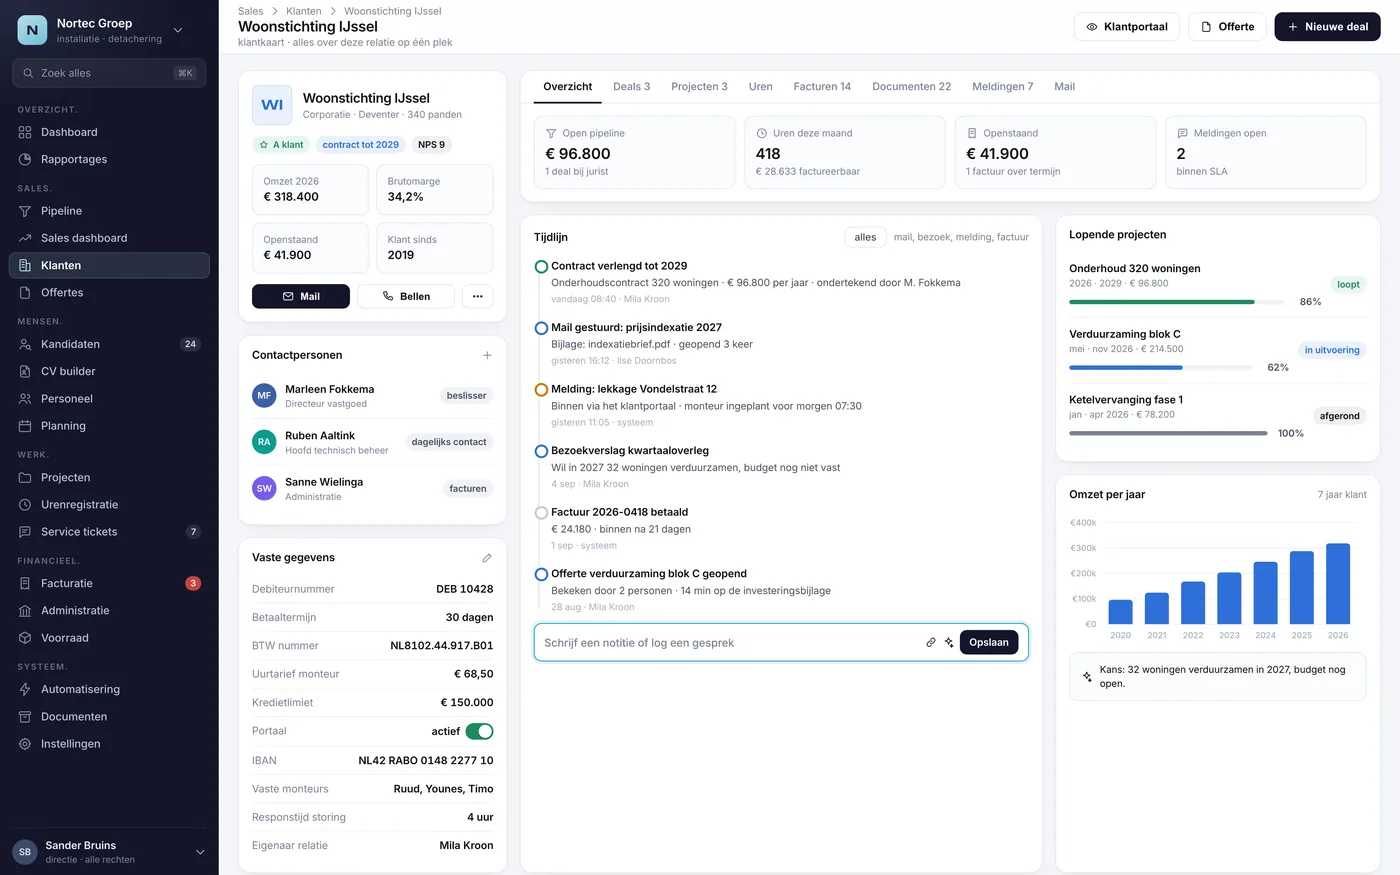Save the note with Opslaan
The image size is (1400, 875).
pos(989,642)
